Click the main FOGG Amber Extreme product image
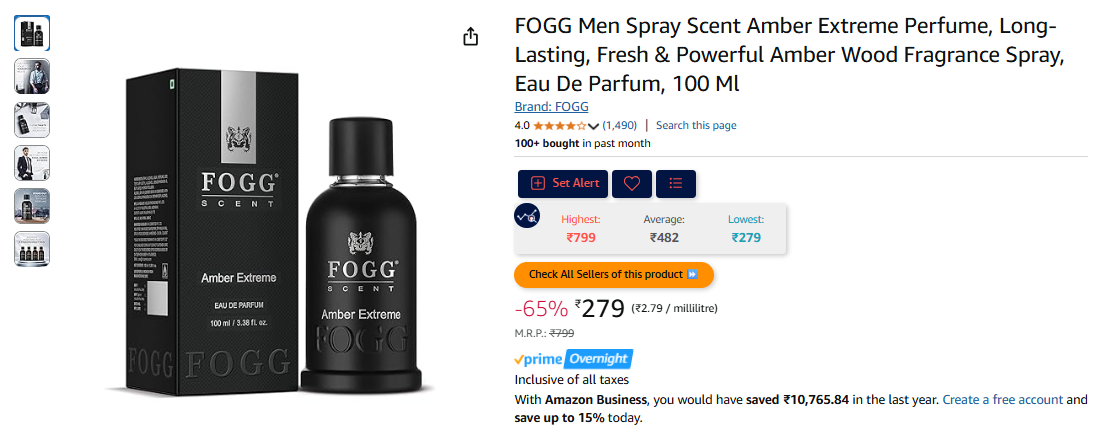The height and width of the screenshot is (430, 1102). coord(271,232)
